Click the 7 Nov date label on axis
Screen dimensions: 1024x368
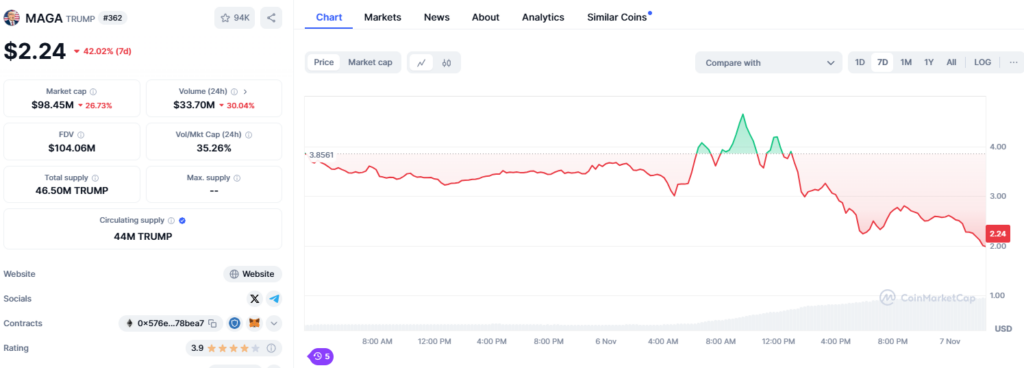949,341
